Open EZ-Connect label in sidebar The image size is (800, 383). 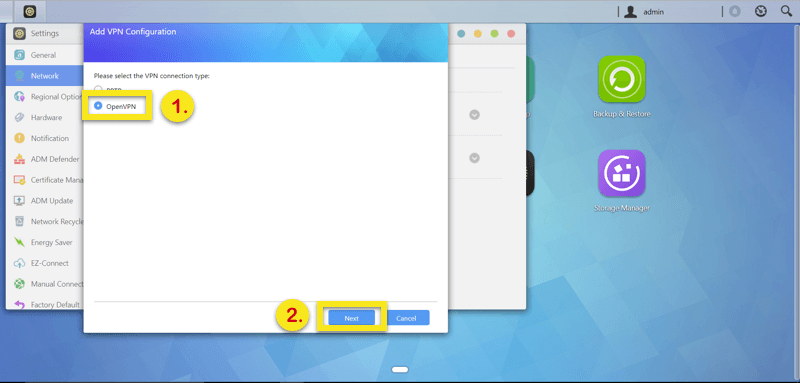(x=49, y=263)
